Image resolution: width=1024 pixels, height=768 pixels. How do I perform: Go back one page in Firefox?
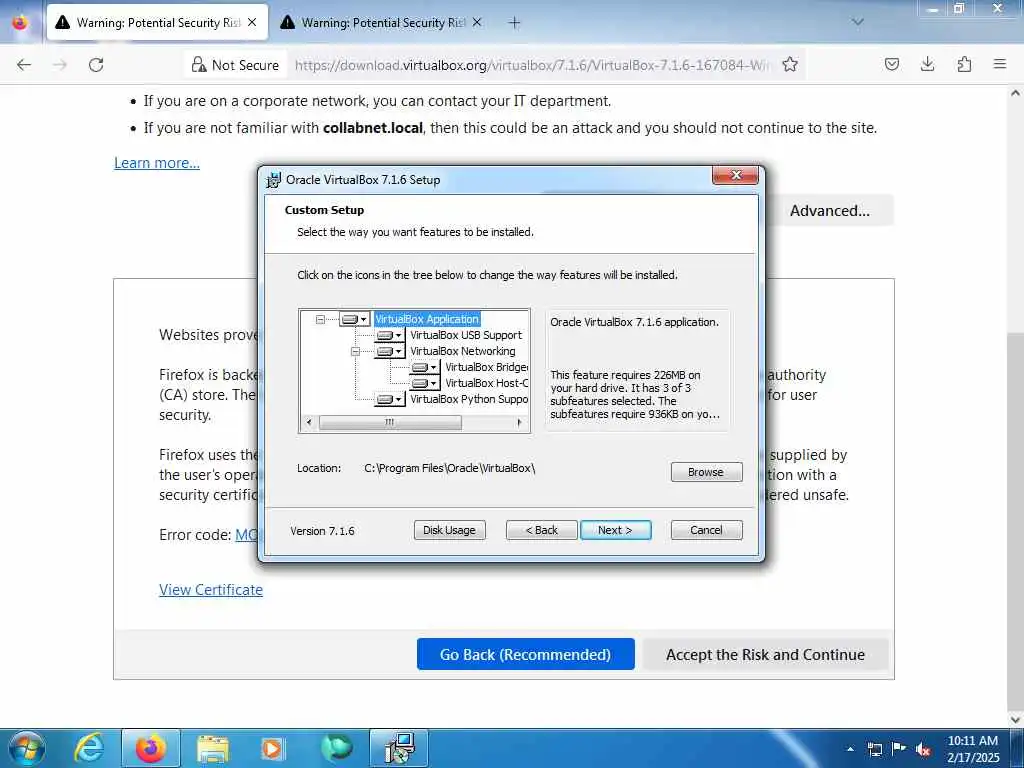(x=24, y=65)
